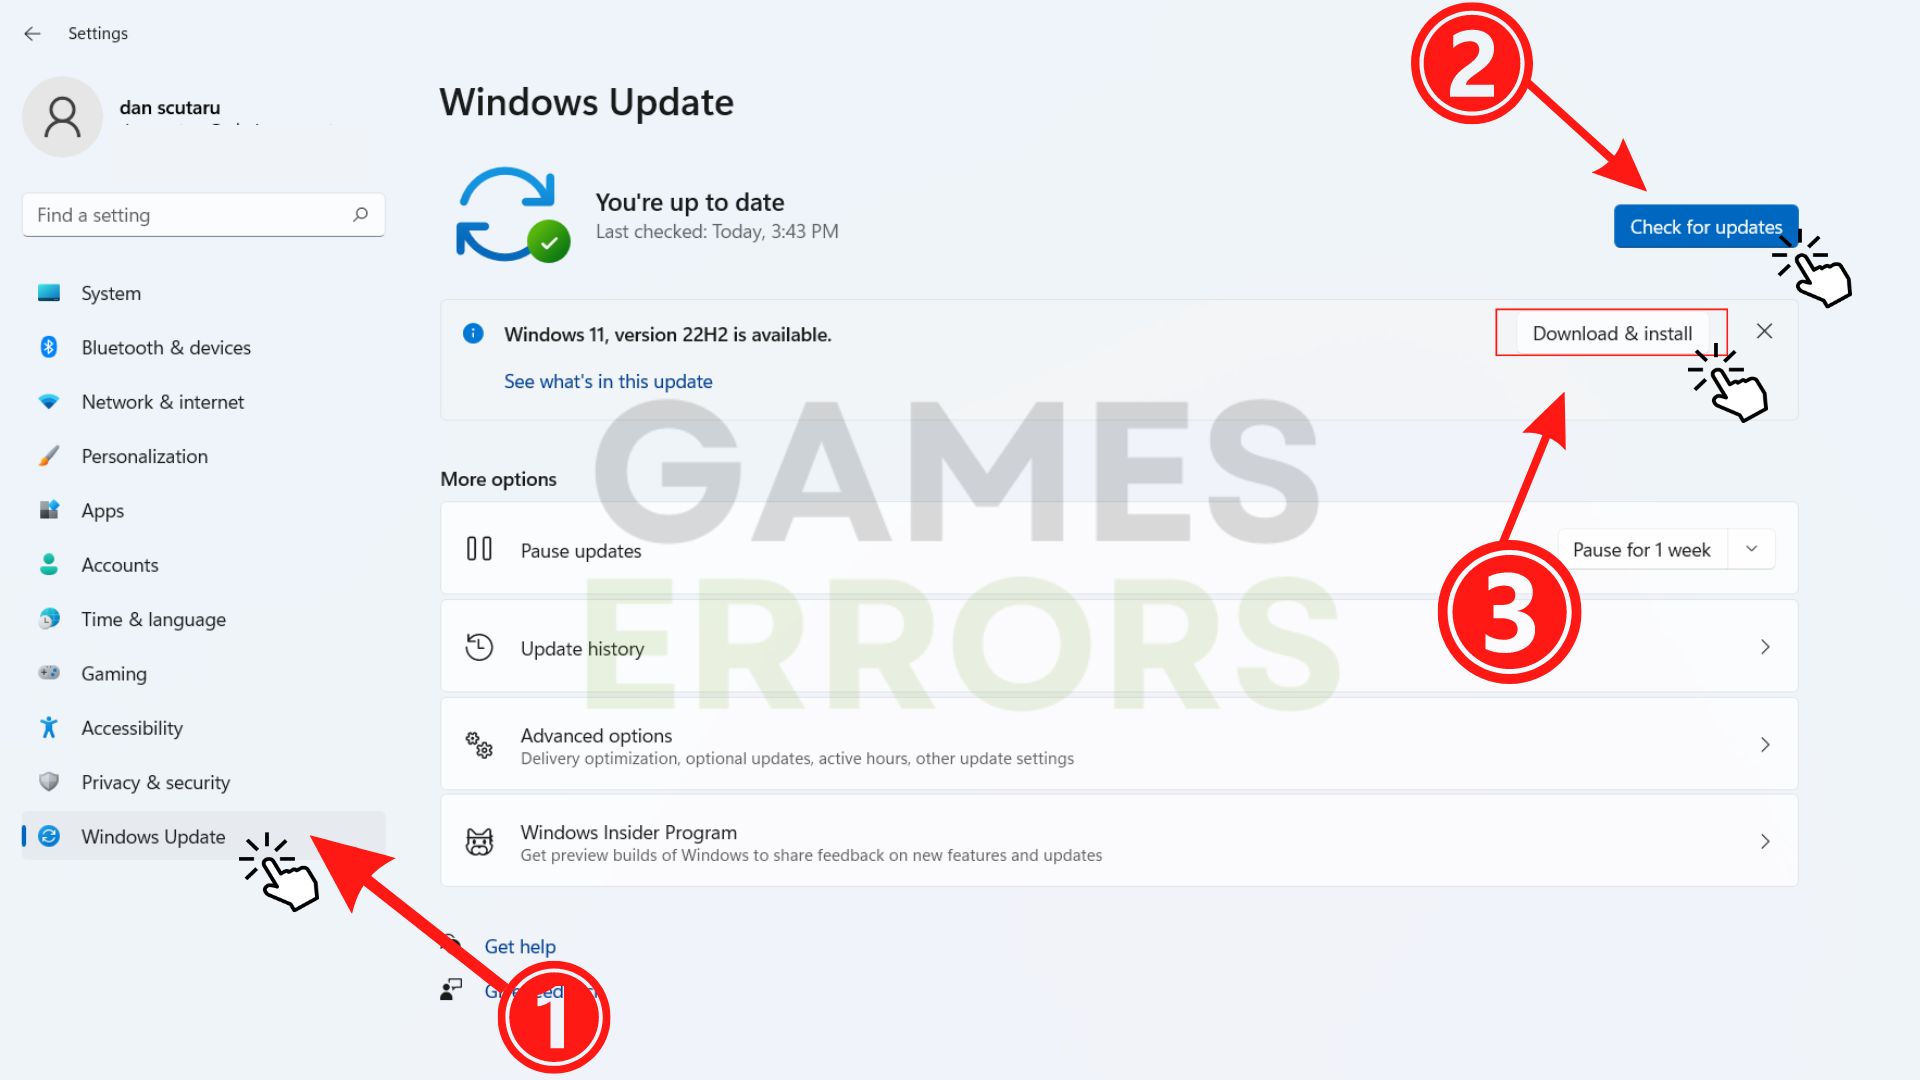1920x1080 pixels.
Task: Click the back arrow in Settings
Action: pyautogui.click(x=34, y=33)
